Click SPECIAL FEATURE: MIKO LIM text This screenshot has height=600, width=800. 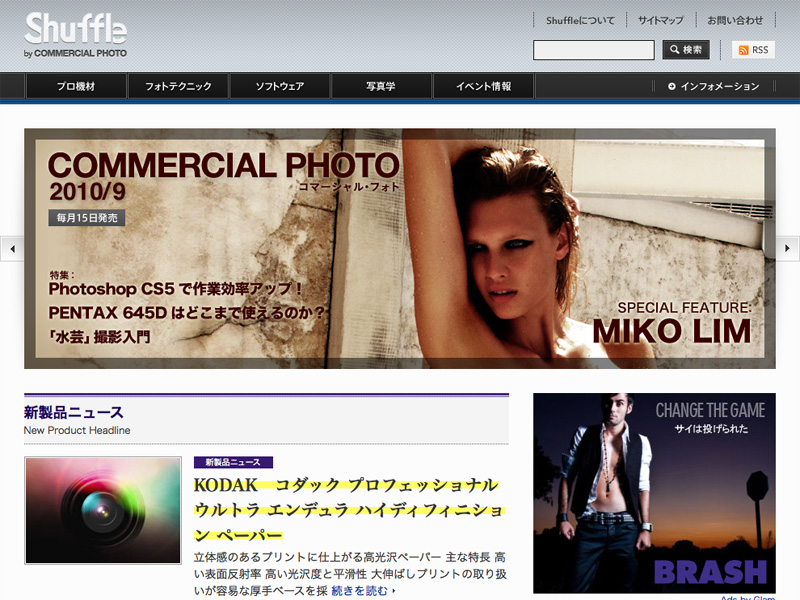point(672,323)
